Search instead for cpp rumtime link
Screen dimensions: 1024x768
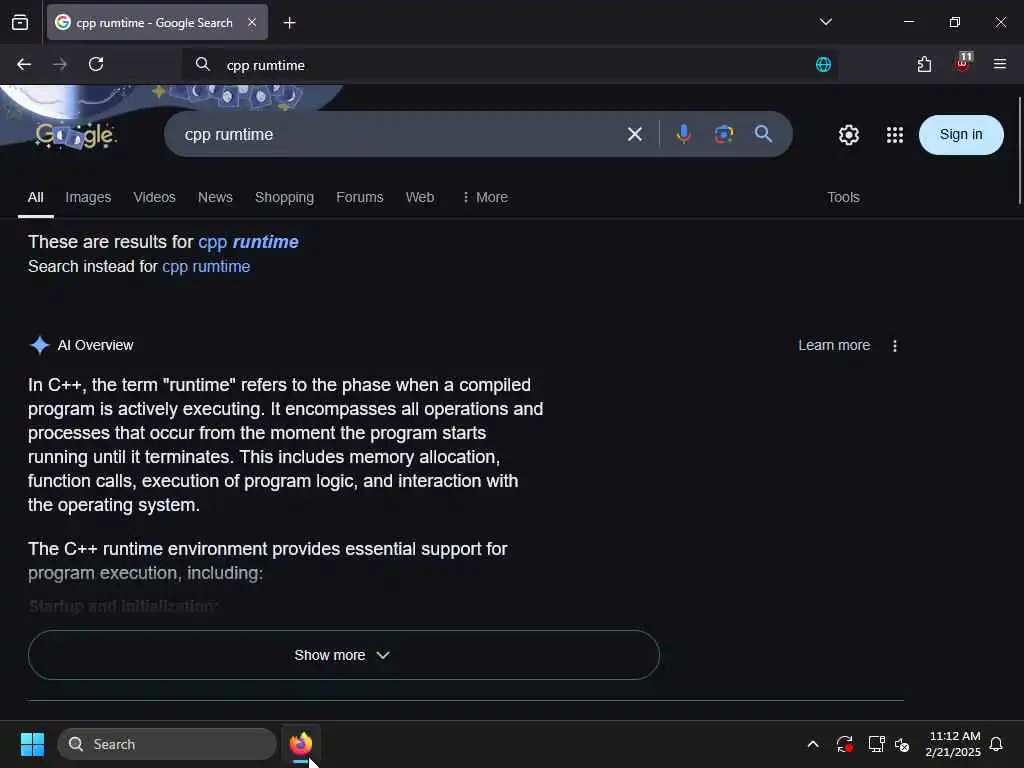[x=206, y=266]
